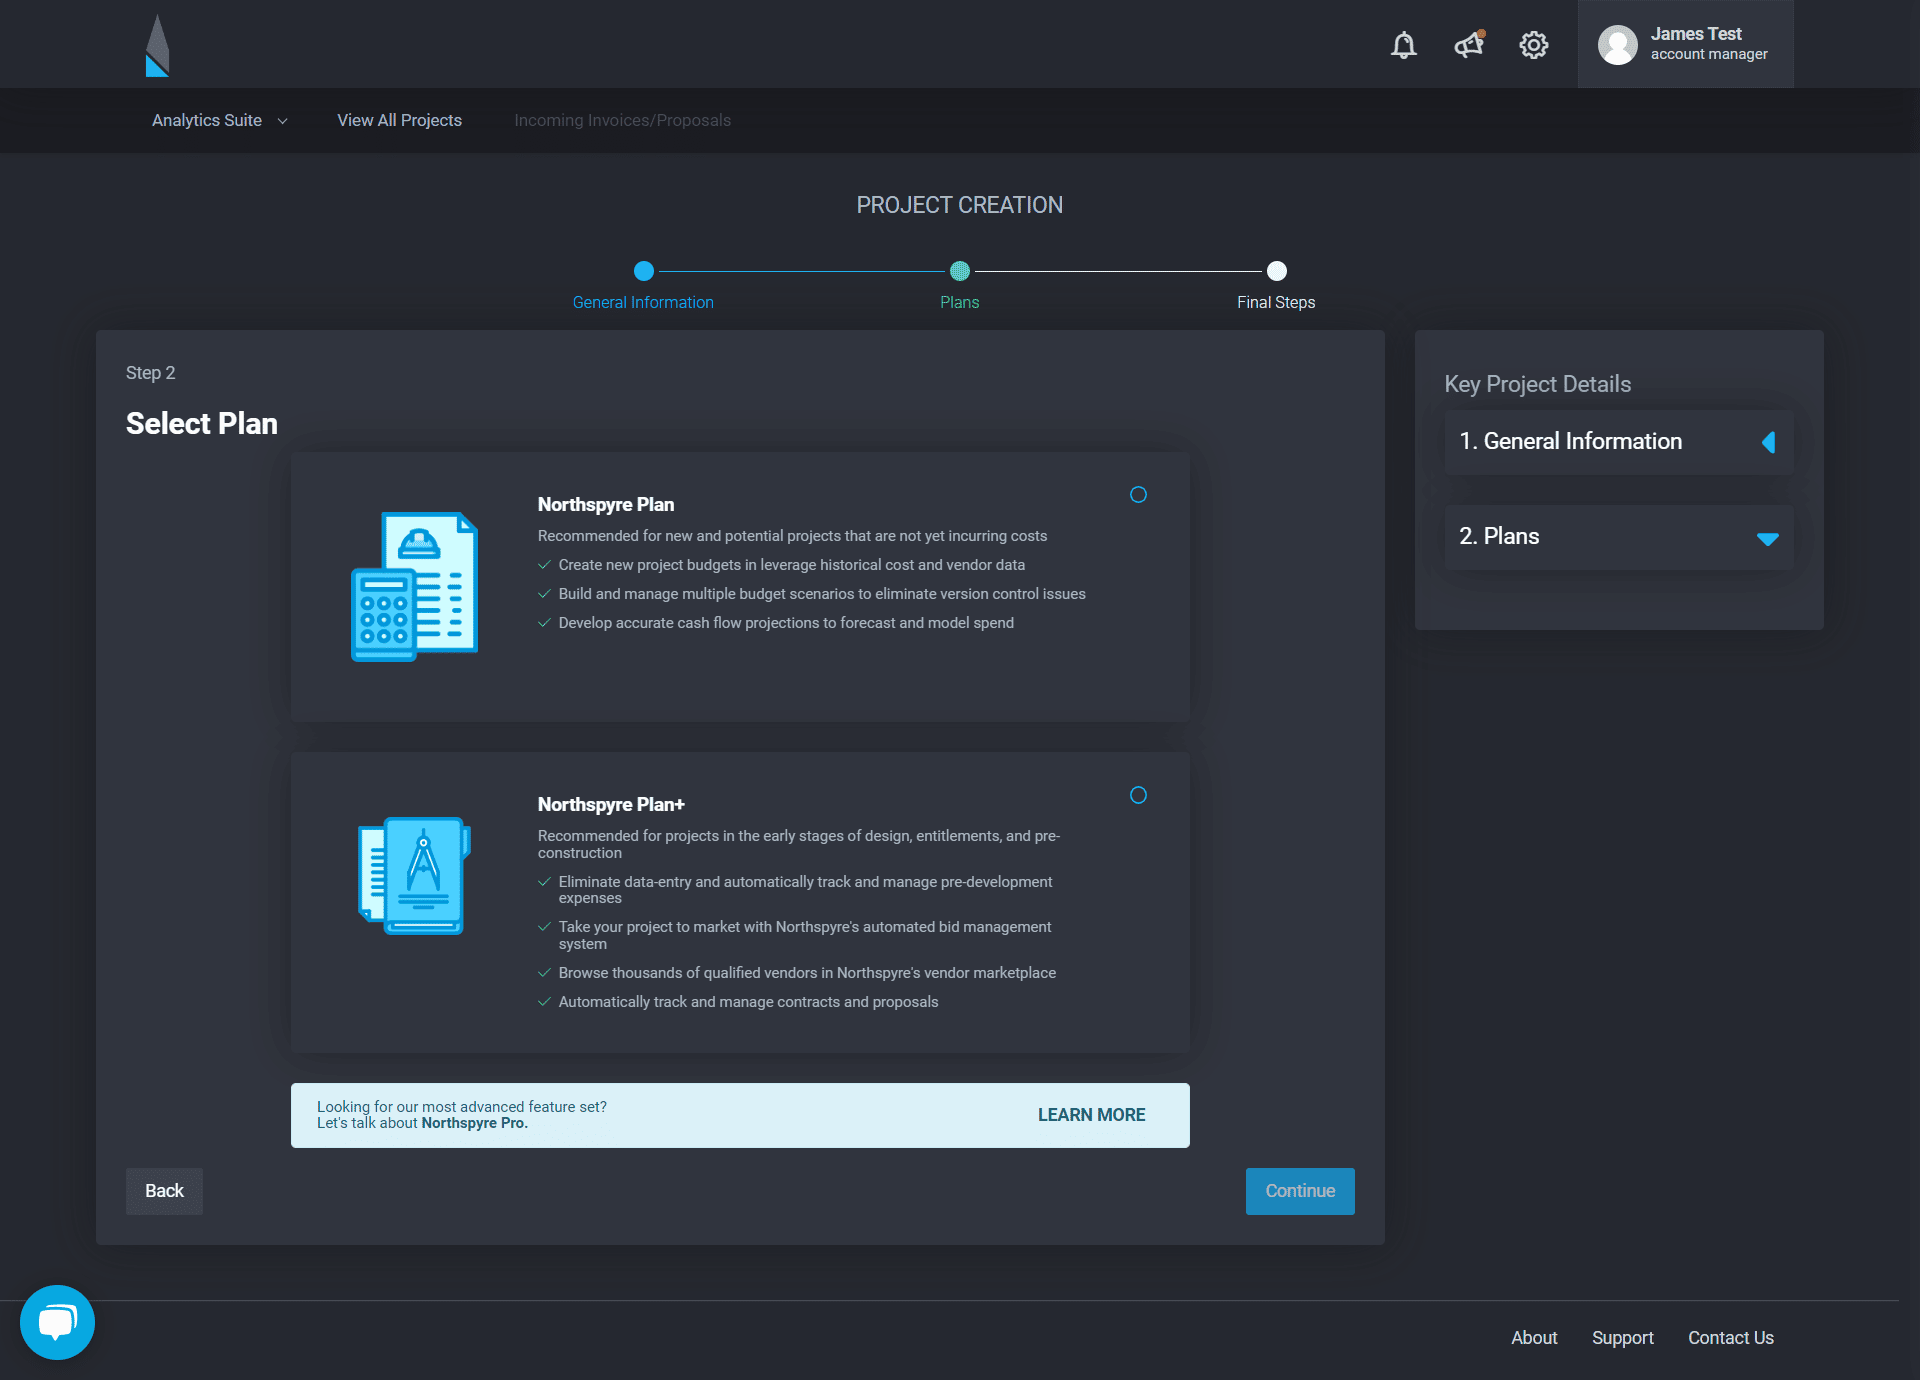Expand the Analytics Suite dropdown
1920x1380 pixels.
[220, 120]
